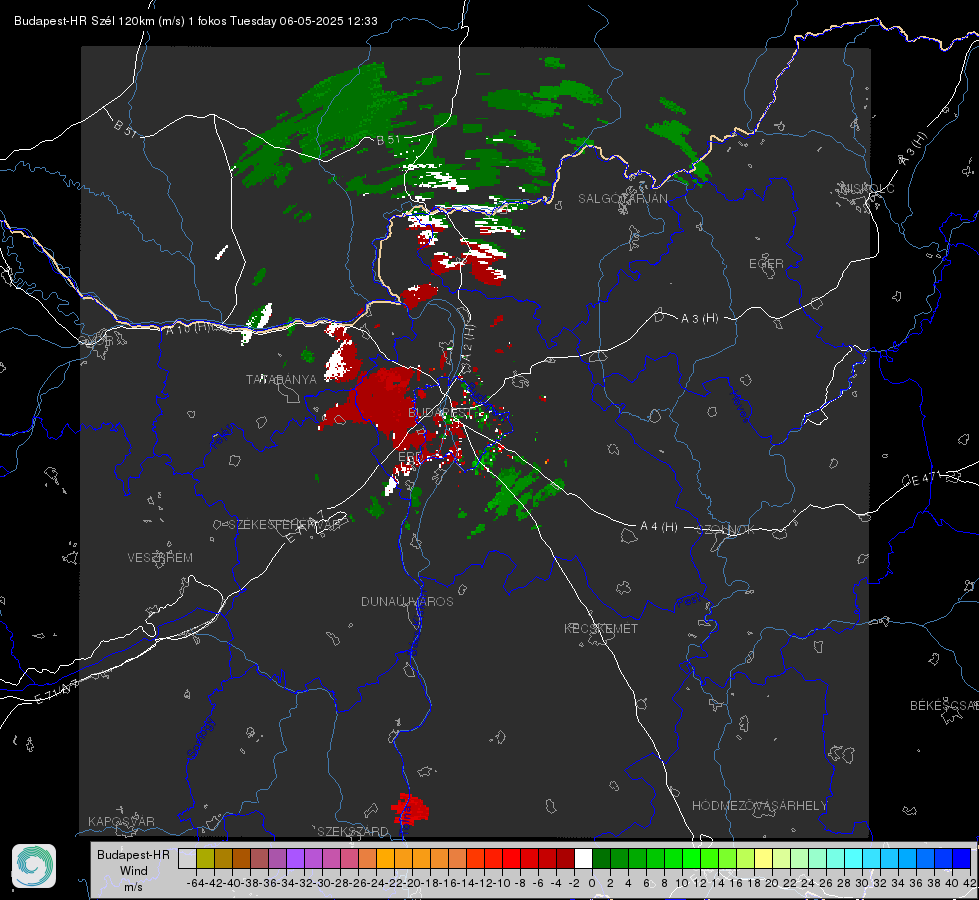
Task: Click the HÓDMEZŐVÁSÁRHELY city label
Action: [759, 806]
